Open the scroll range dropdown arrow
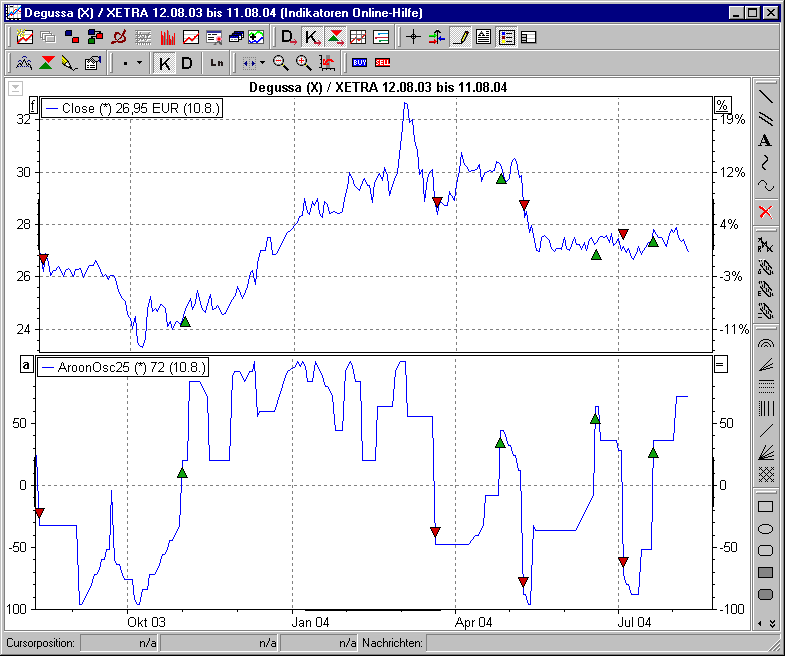This screenshot has width=785, height=656. pyautogui.click(x=262, y=62)
